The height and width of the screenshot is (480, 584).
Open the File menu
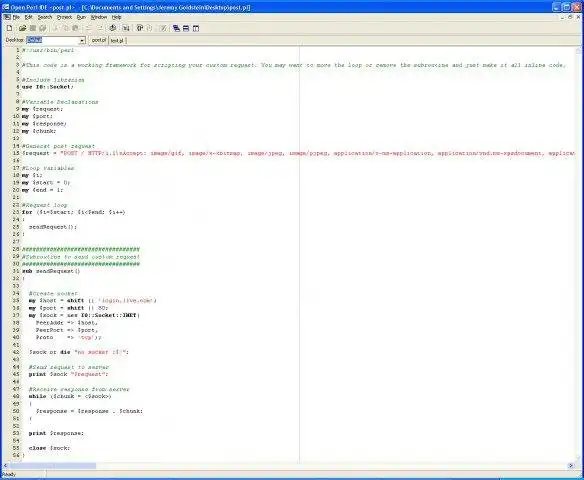[16, 17]
